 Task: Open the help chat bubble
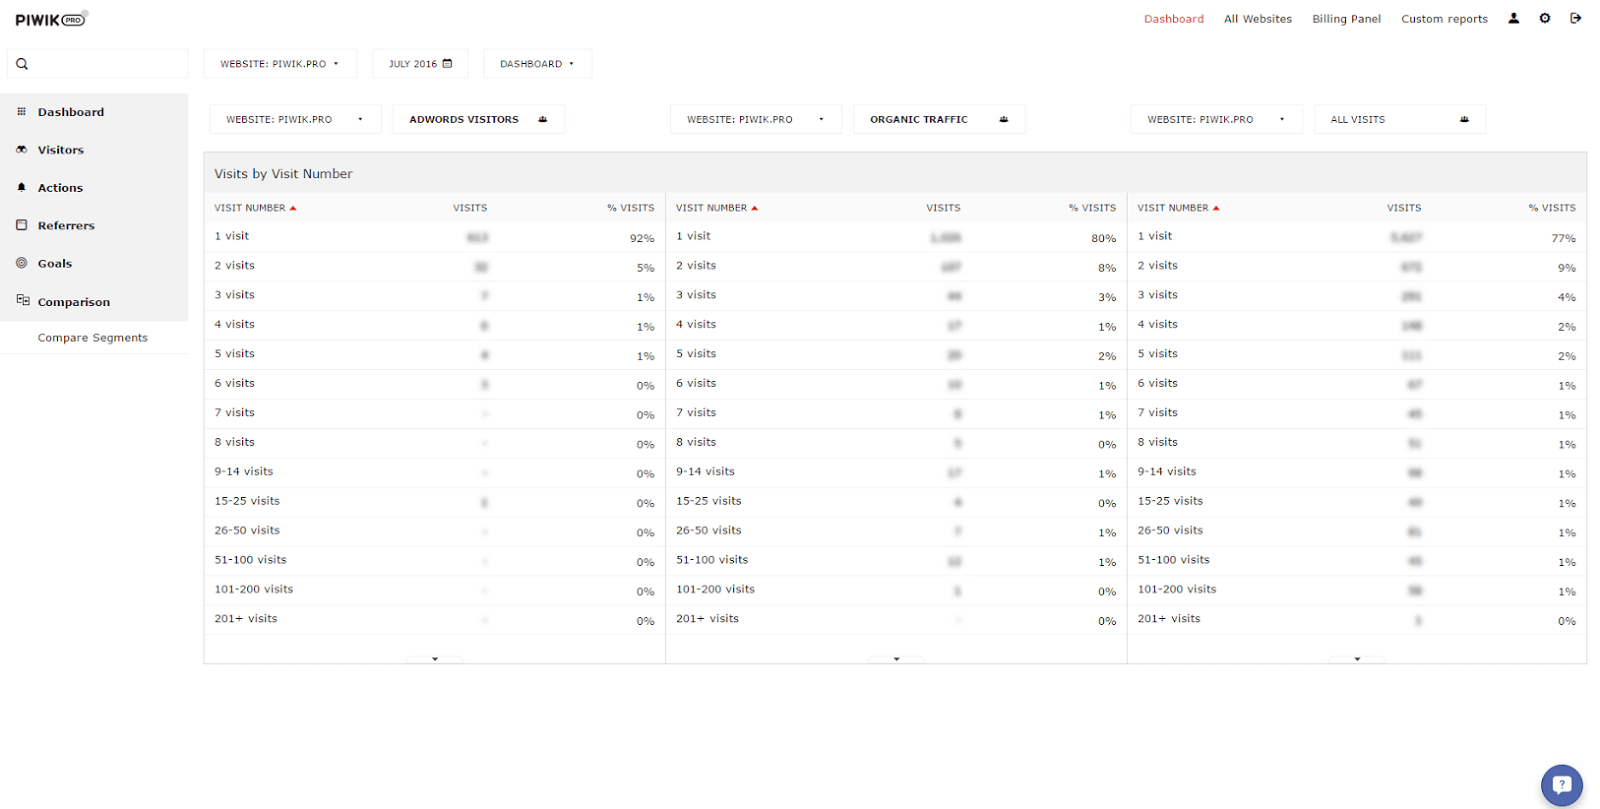pos(1562,785)
